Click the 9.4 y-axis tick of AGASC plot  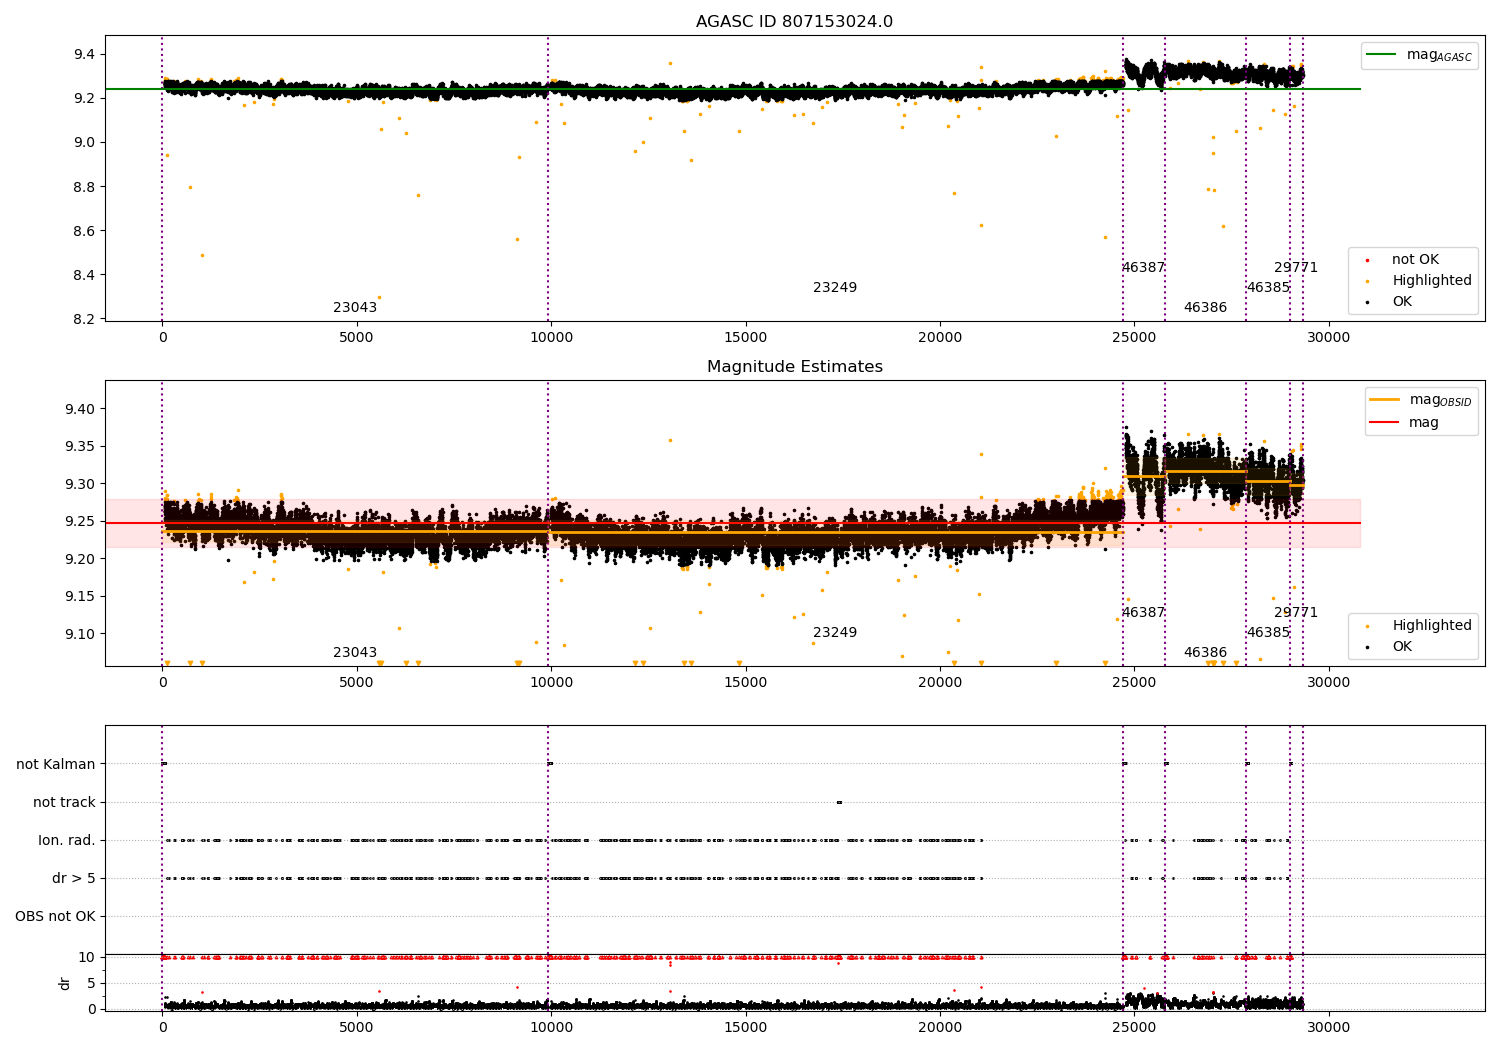(85, 54)
